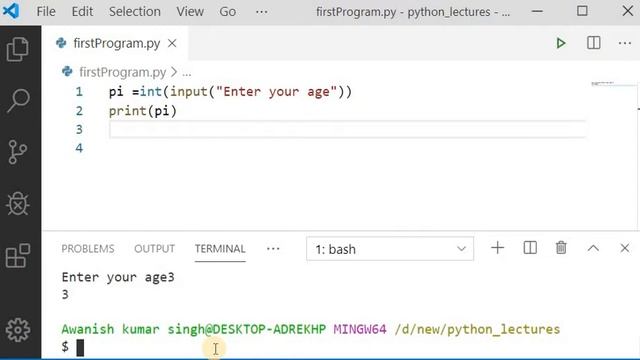The height and width of the screenshot is (360, 640).
Task: Click the code minimap preview
Action: [x=602, y=83]
